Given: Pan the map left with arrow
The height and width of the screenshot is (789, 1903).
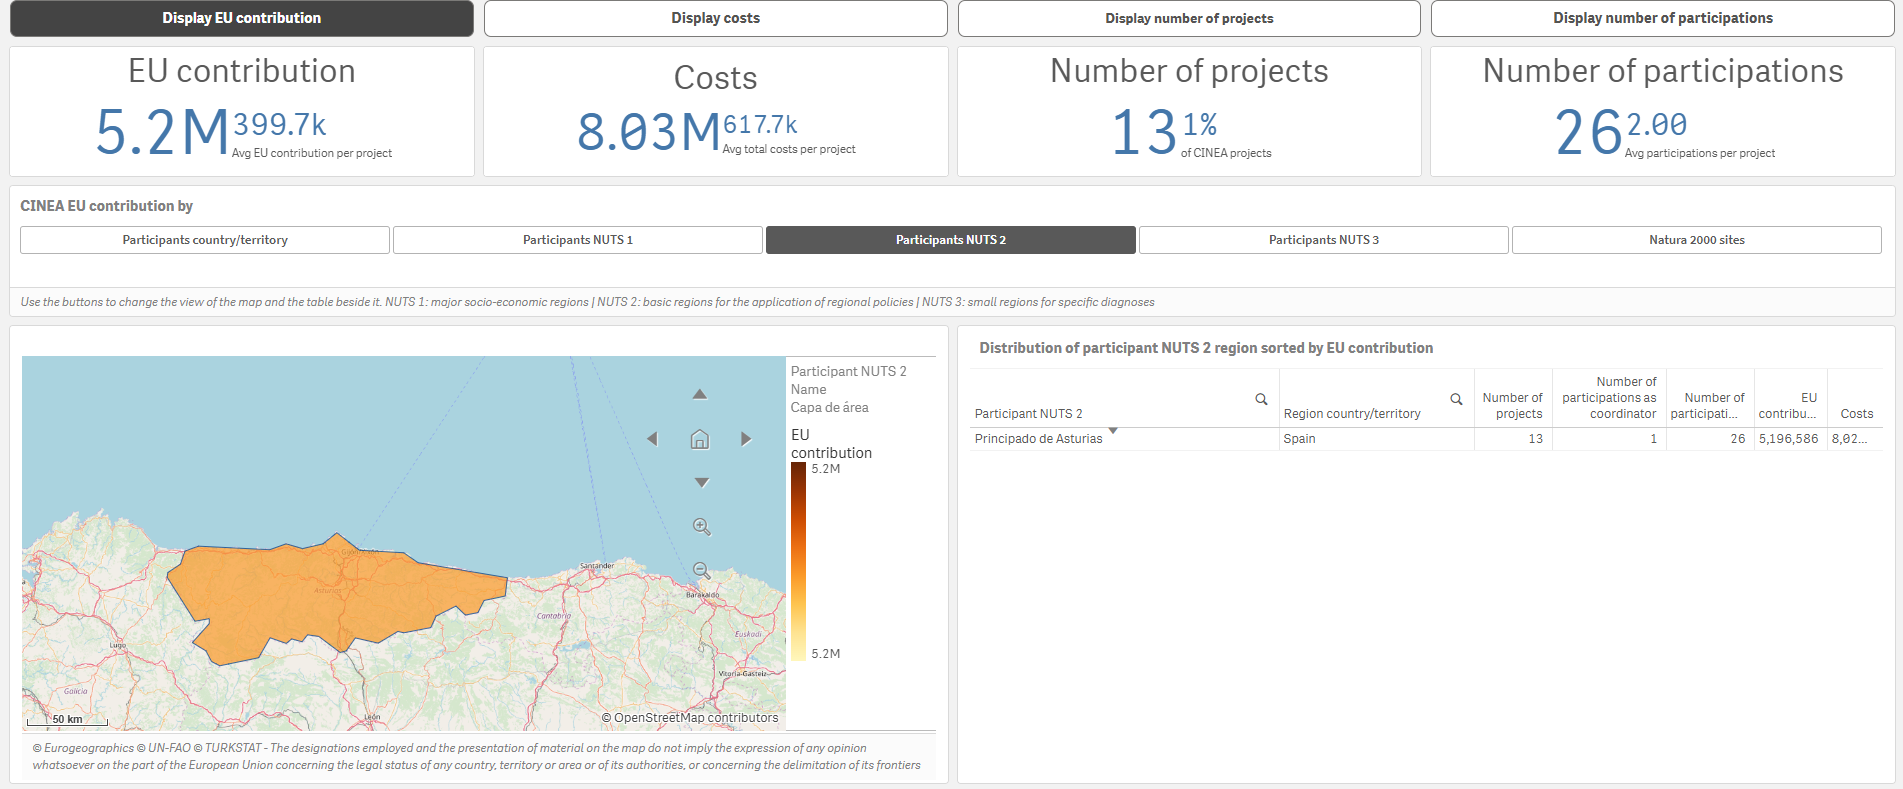Looking at the screenshot, I should pos(652,439).
